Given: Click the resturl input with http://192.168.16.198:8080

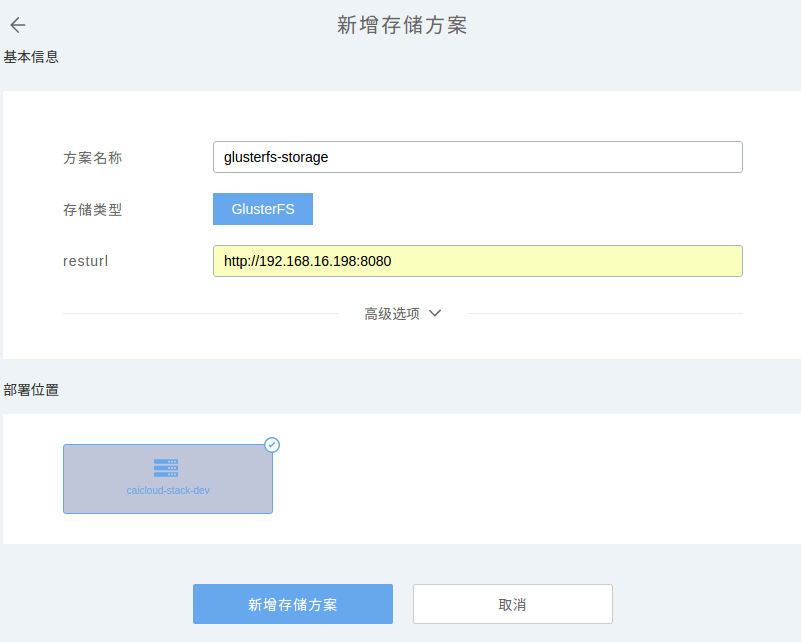Looking at the screenshot, I should [x=477, y=261].
